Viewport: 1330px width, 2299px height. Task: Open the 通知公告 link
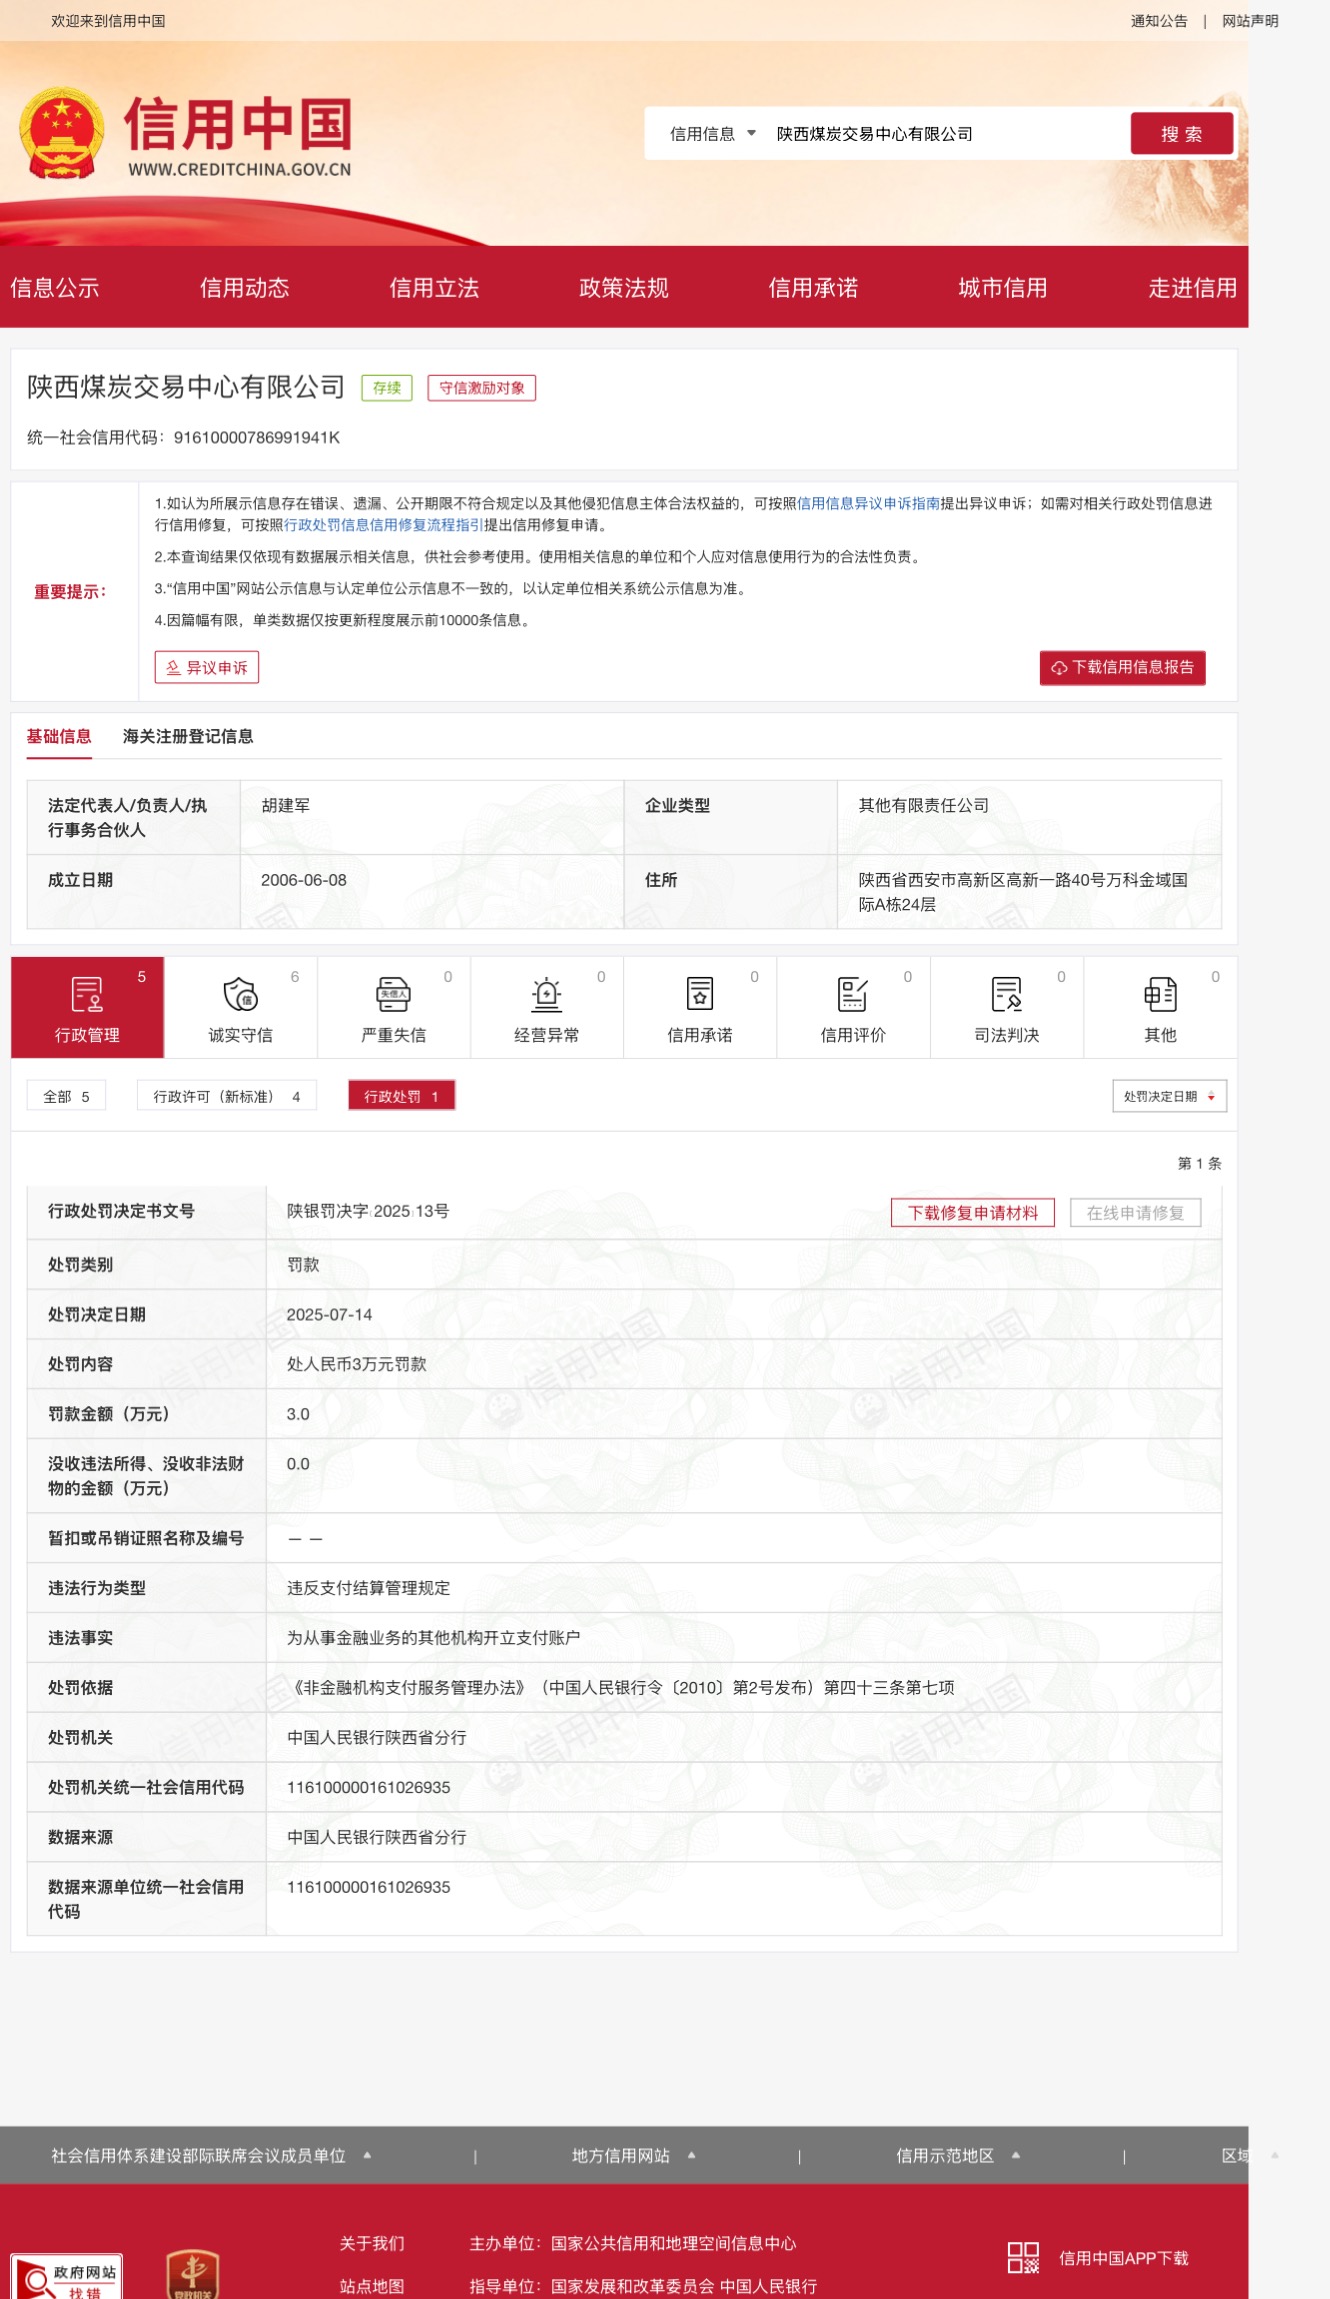(1159, 21)
